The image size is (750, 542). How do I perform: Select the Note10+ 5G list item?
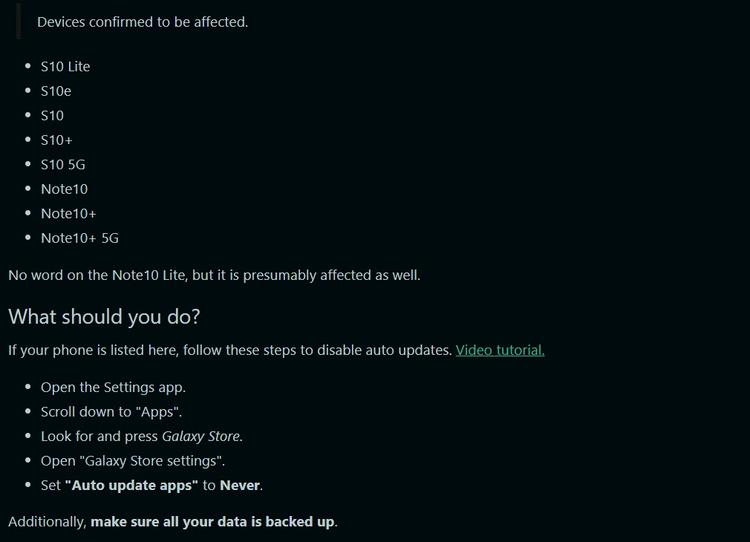80,238
